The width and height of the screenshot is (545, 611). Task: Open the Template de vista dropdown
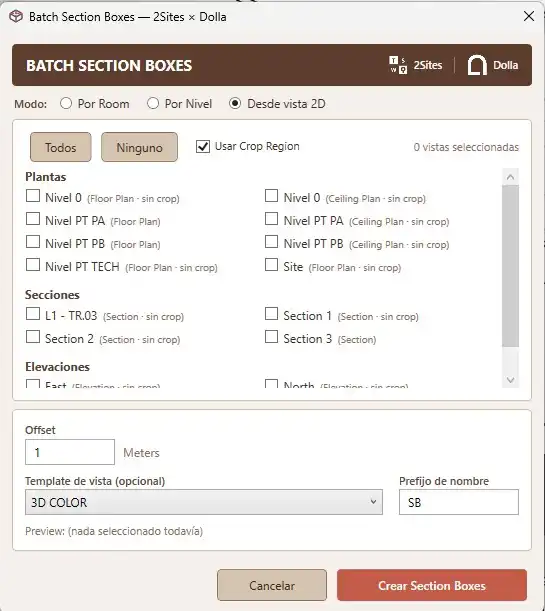(x=204, y=502)
